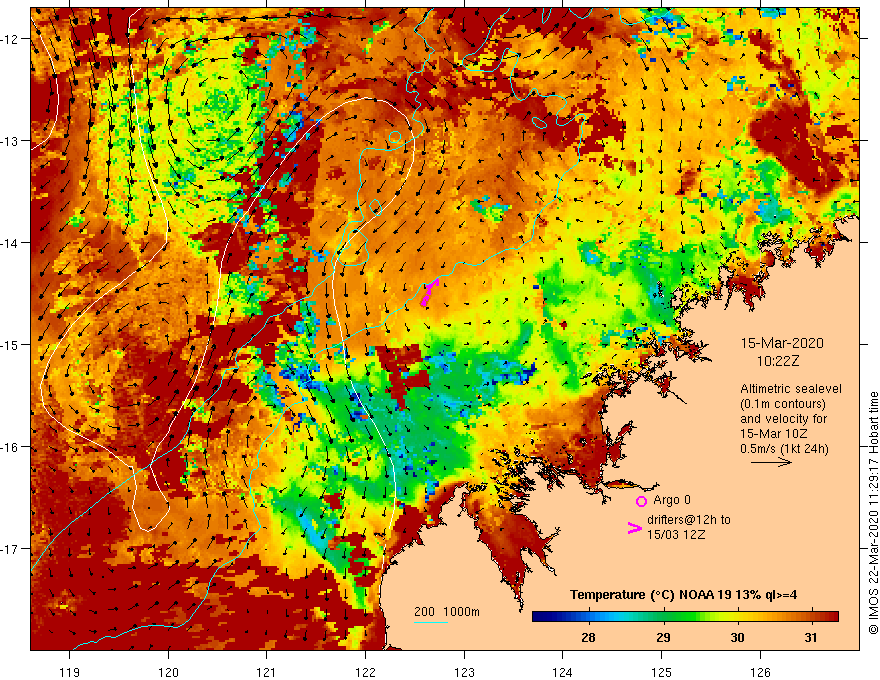Click the '126' longitude axis label
This screenshot has width=880, height=680.
760,672
